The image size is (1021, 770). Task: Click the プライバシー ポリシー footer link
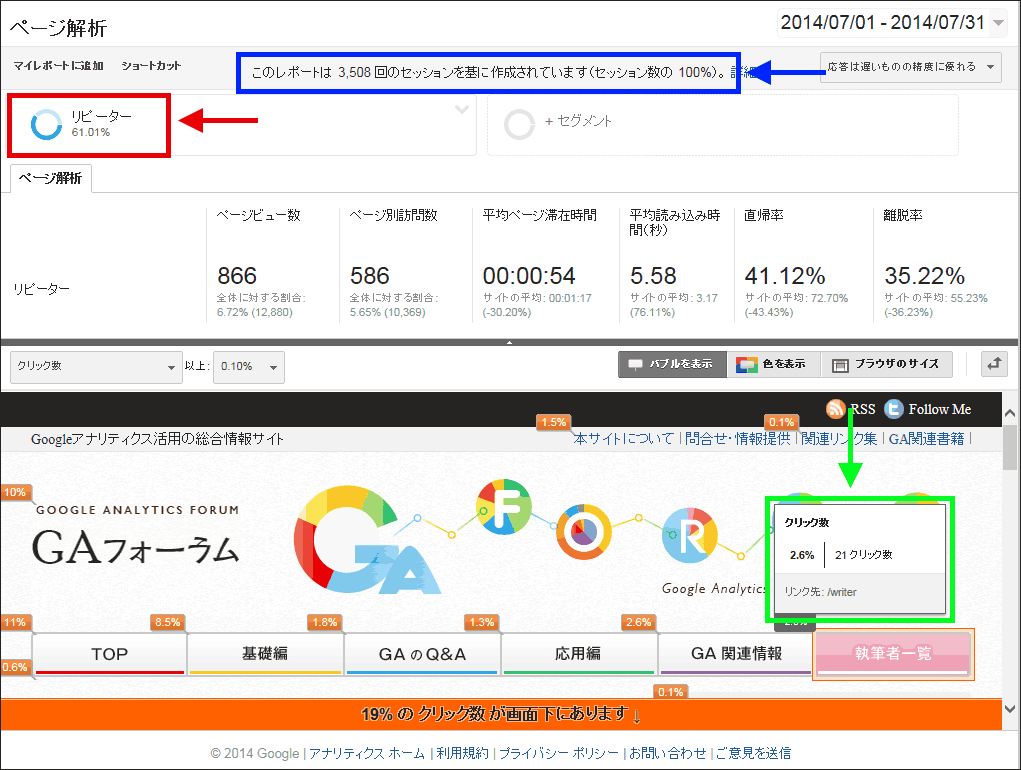pyautogui.click(x=559, y=753)
